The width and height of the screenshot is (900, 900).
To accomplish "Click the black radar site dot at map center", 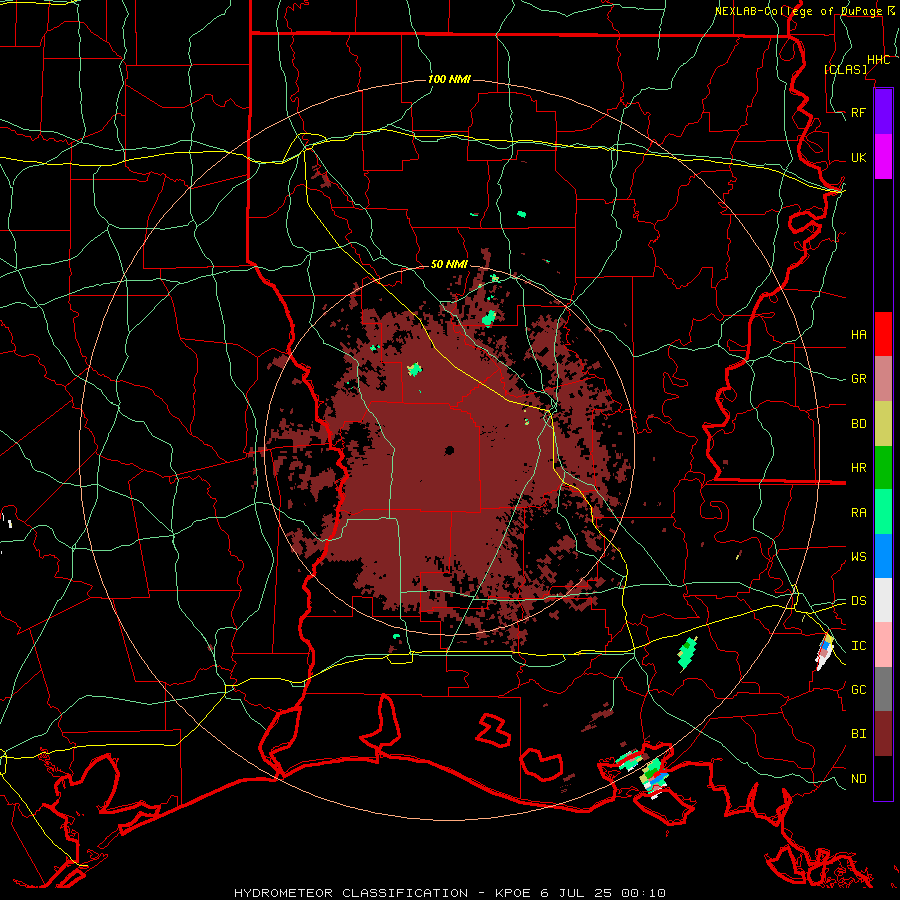I will (449, 450).
